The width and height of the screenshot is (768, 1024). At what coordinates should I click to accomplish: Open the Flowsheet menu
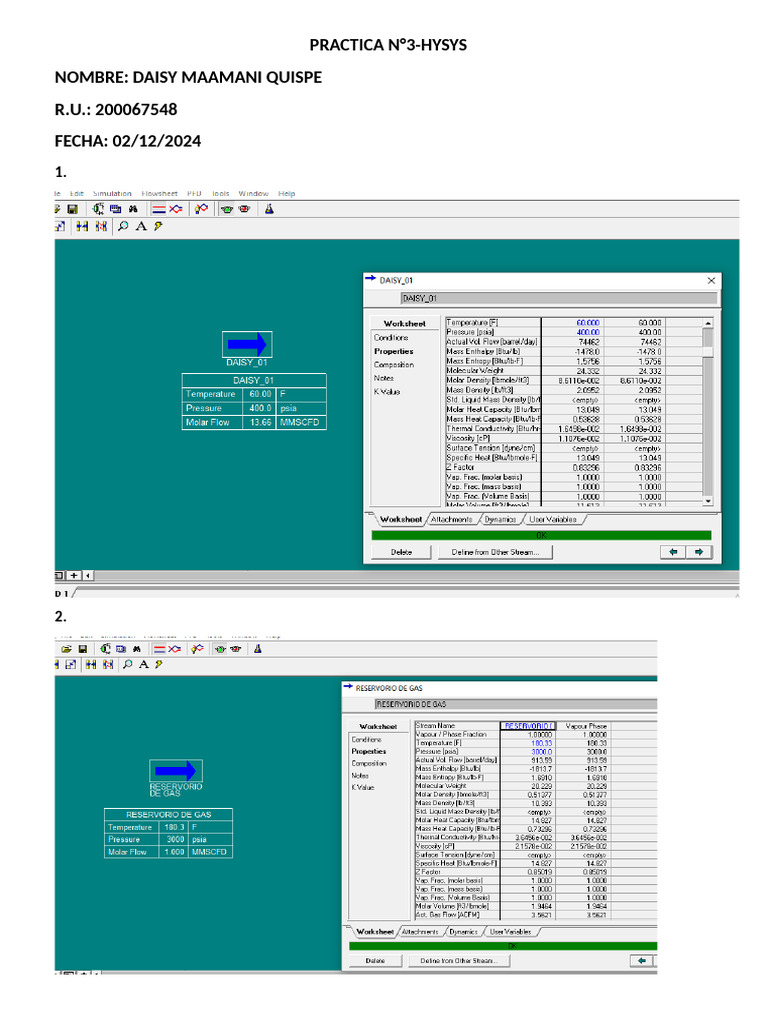point(159,193)
